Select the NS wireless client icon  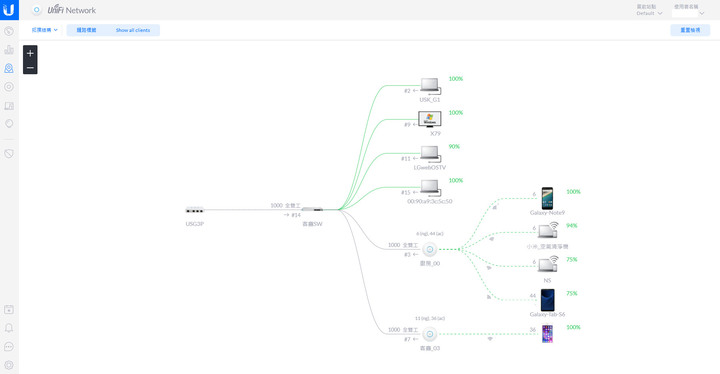pos(548,264)
